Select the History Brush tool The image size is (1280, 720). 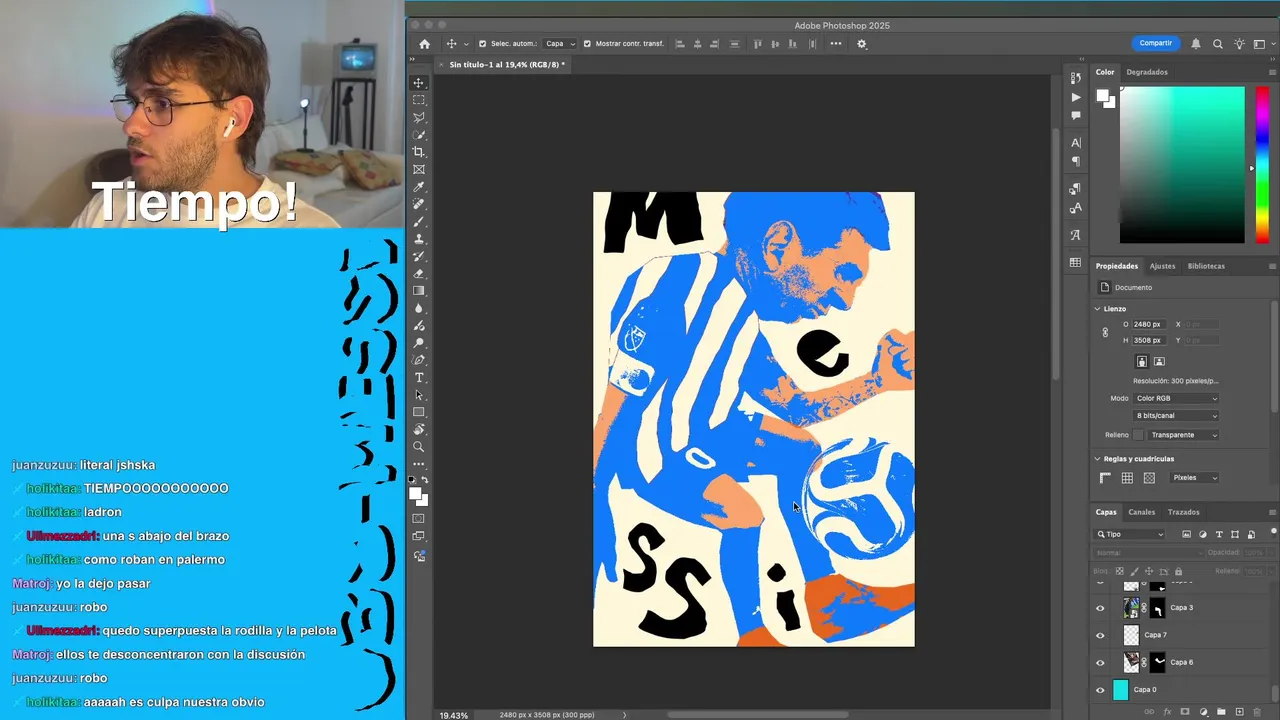(x=419, y=256)
